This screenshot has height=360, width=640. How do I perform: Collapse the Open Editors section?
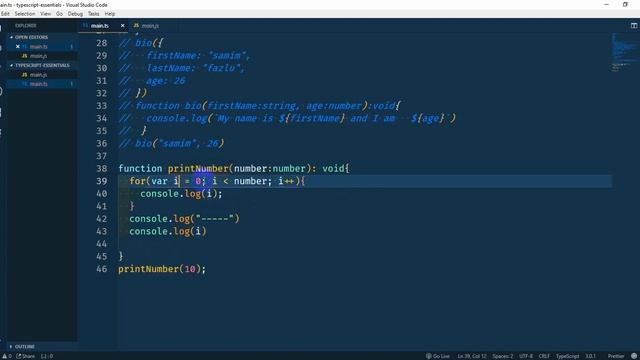[31, 37]
